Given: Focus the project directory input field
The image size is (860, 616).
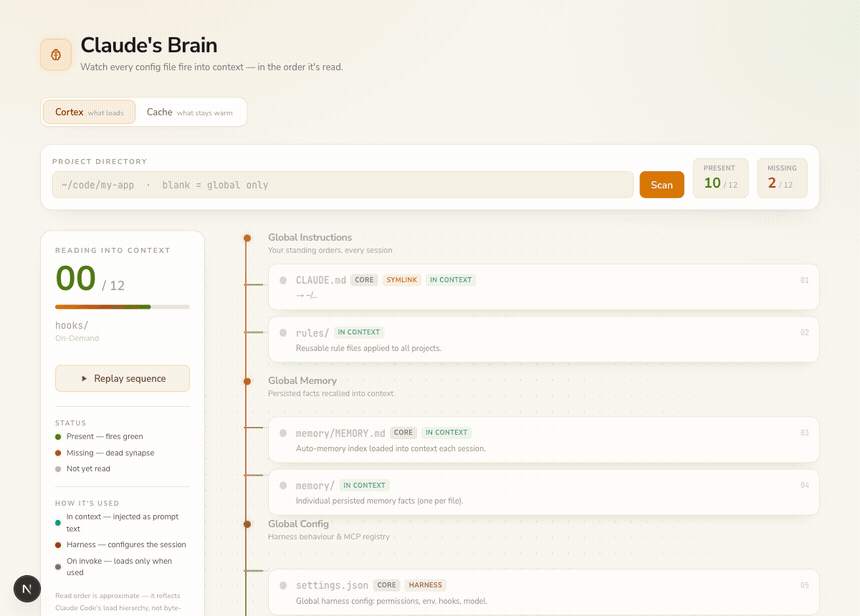Looking at the screenshot, I should [343, 185].
